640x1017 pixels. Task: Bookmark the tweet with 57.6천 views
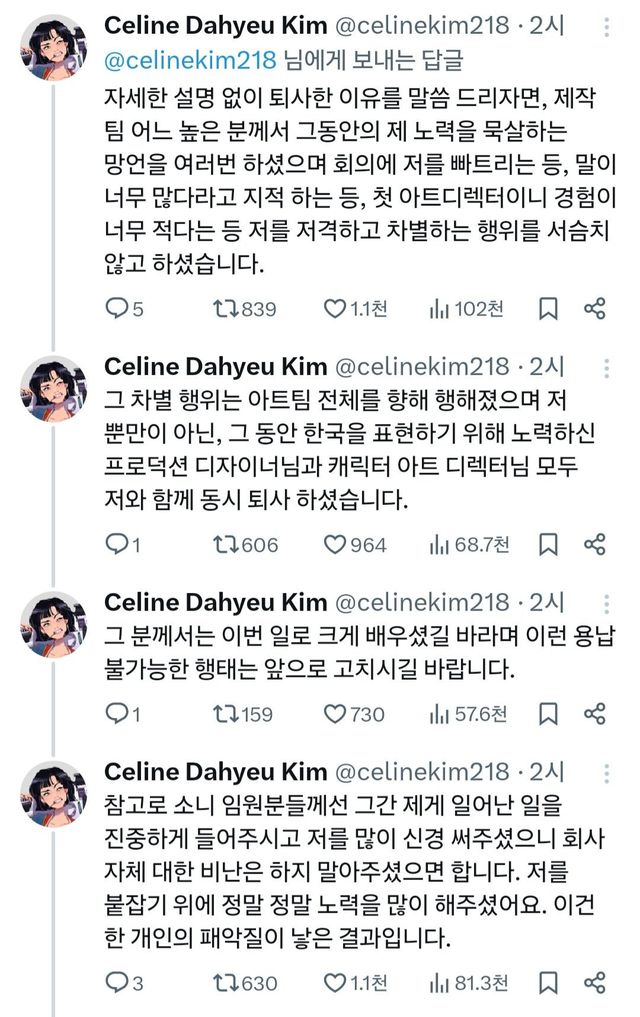(x=548, y=713)
